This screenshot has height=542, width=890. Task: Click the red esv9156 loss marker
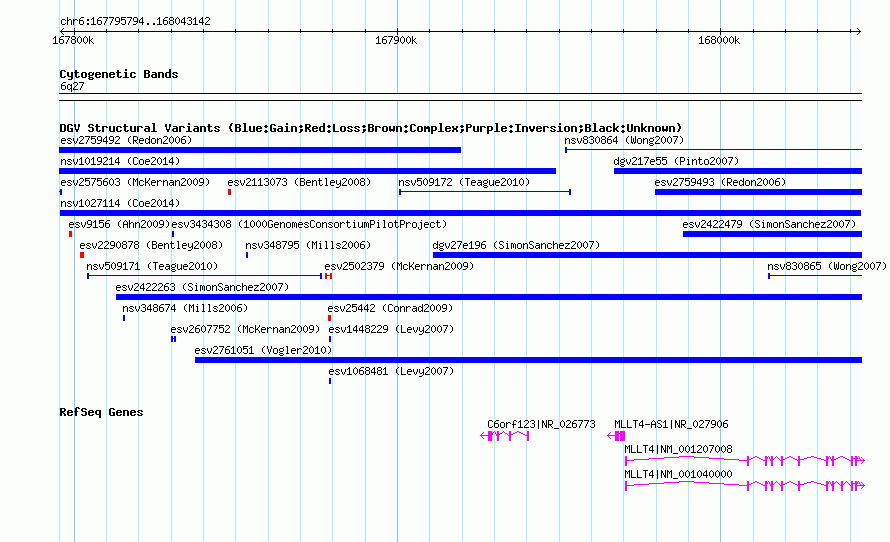[x=70, y=234]
